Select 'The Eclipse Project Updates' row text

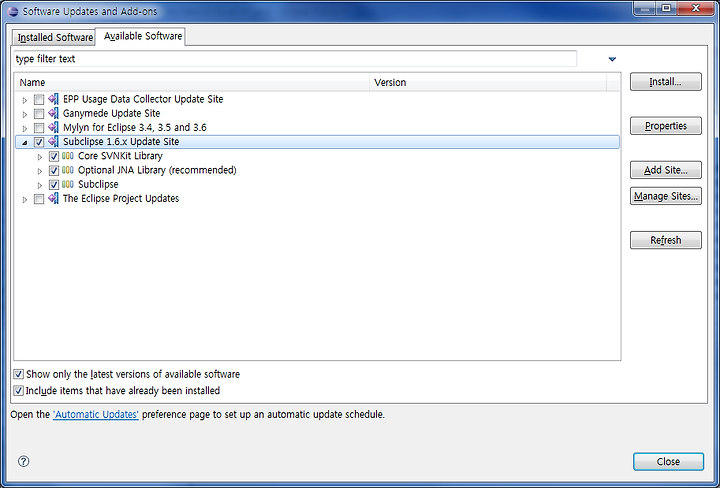click(121, 198)
